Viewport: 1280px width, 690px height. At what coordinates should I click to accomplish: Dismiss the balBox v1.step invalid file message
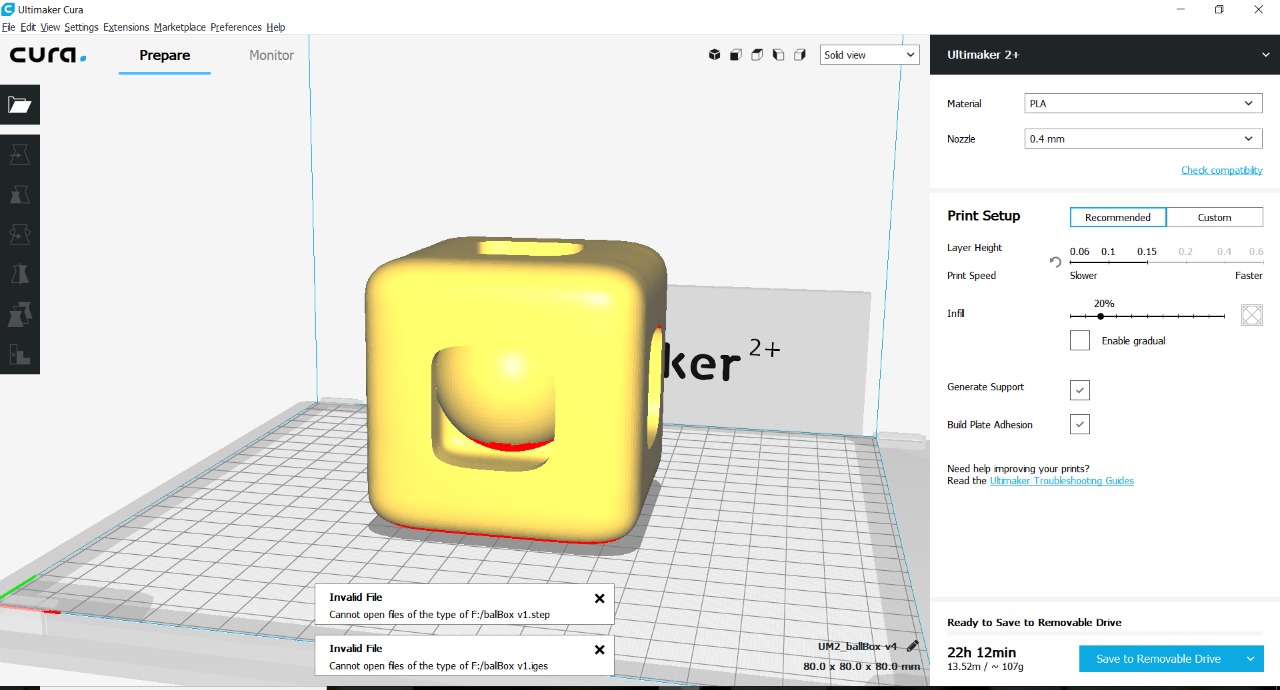(599, 598)
